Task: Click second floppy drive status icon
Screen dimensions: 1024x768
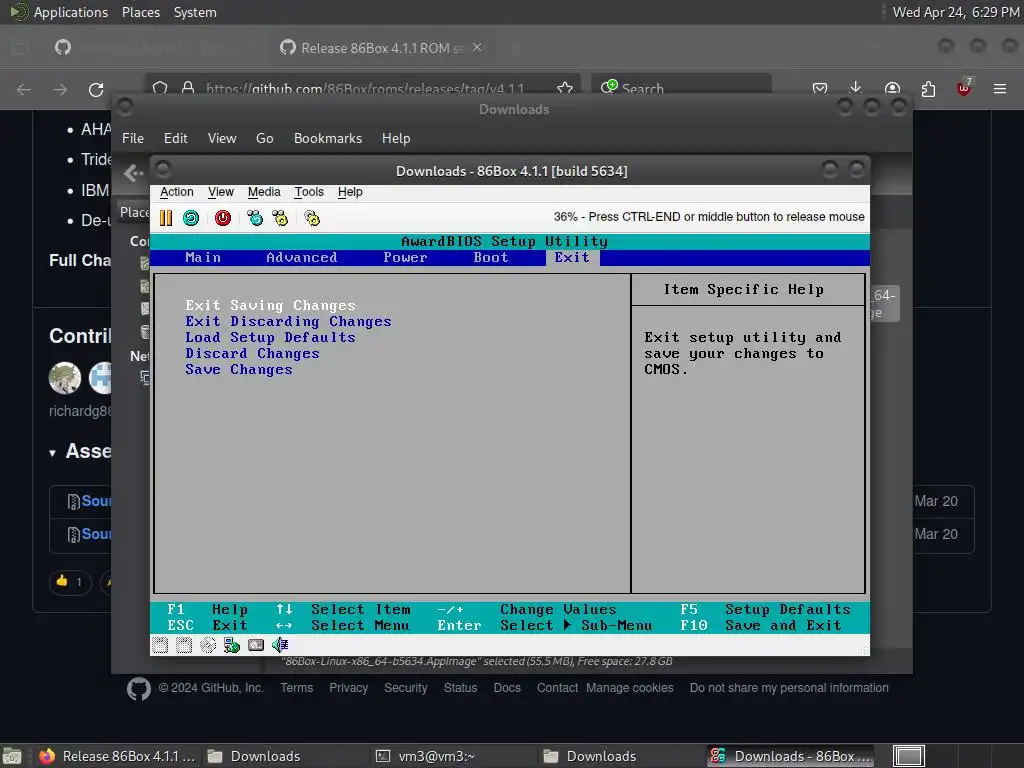Action: click(184, 645)
